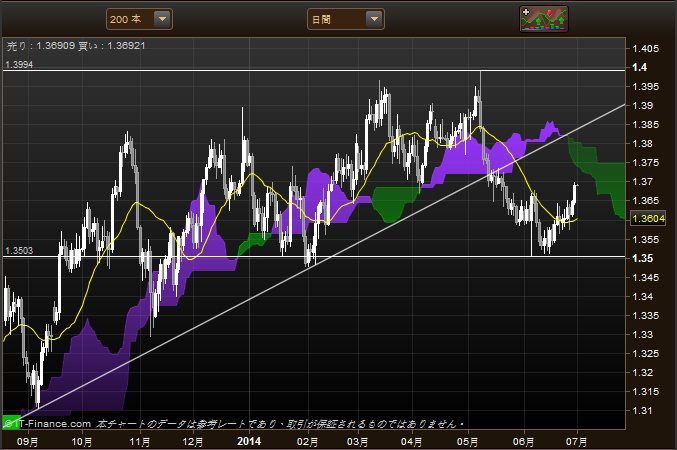677x450 pixels.
Task: Click the 2014 date axis label
Action: [249, 441]
